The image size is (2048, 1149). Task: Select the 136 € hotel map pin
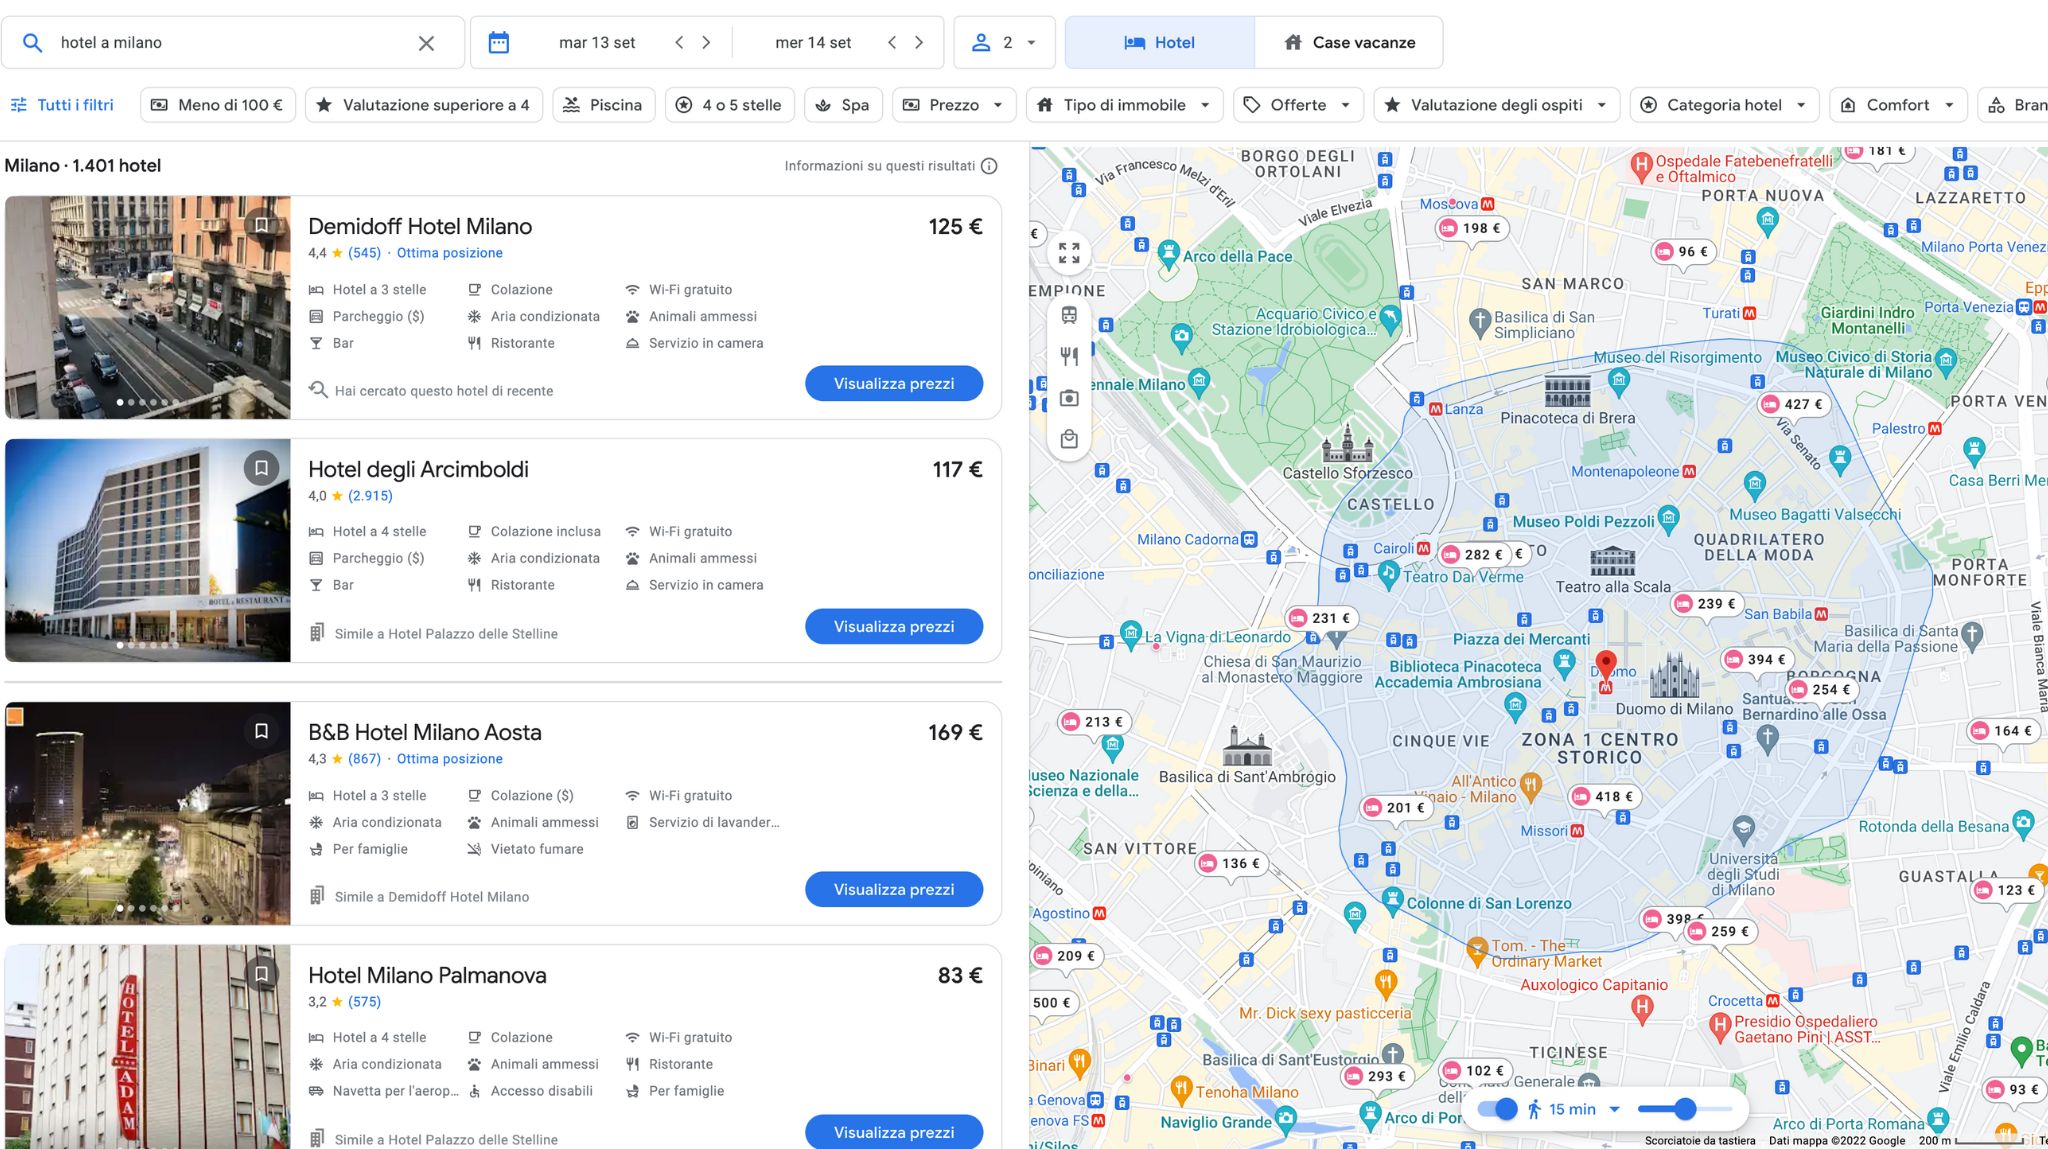click(x=1231, y=864)
